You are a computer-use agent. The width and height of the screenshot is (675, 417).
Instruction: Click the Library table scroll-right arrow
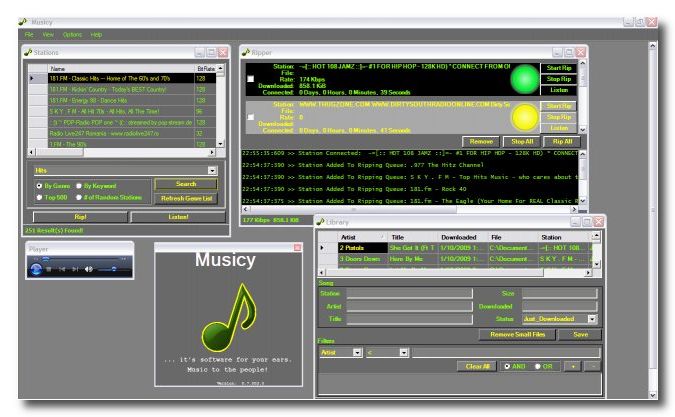click(x=588, y=272)
